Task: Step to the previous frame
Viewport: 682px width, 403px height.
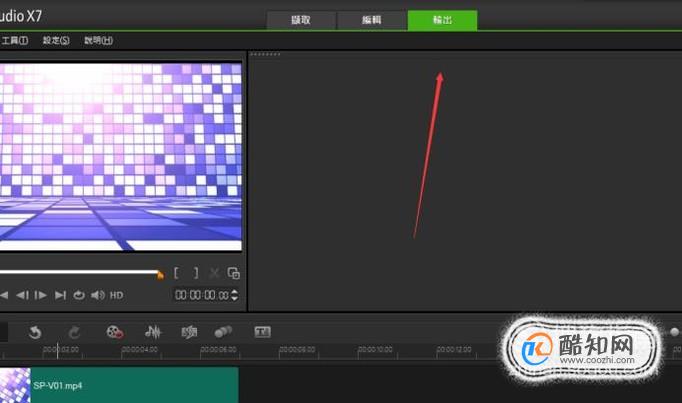Action: tap(22, 295)
